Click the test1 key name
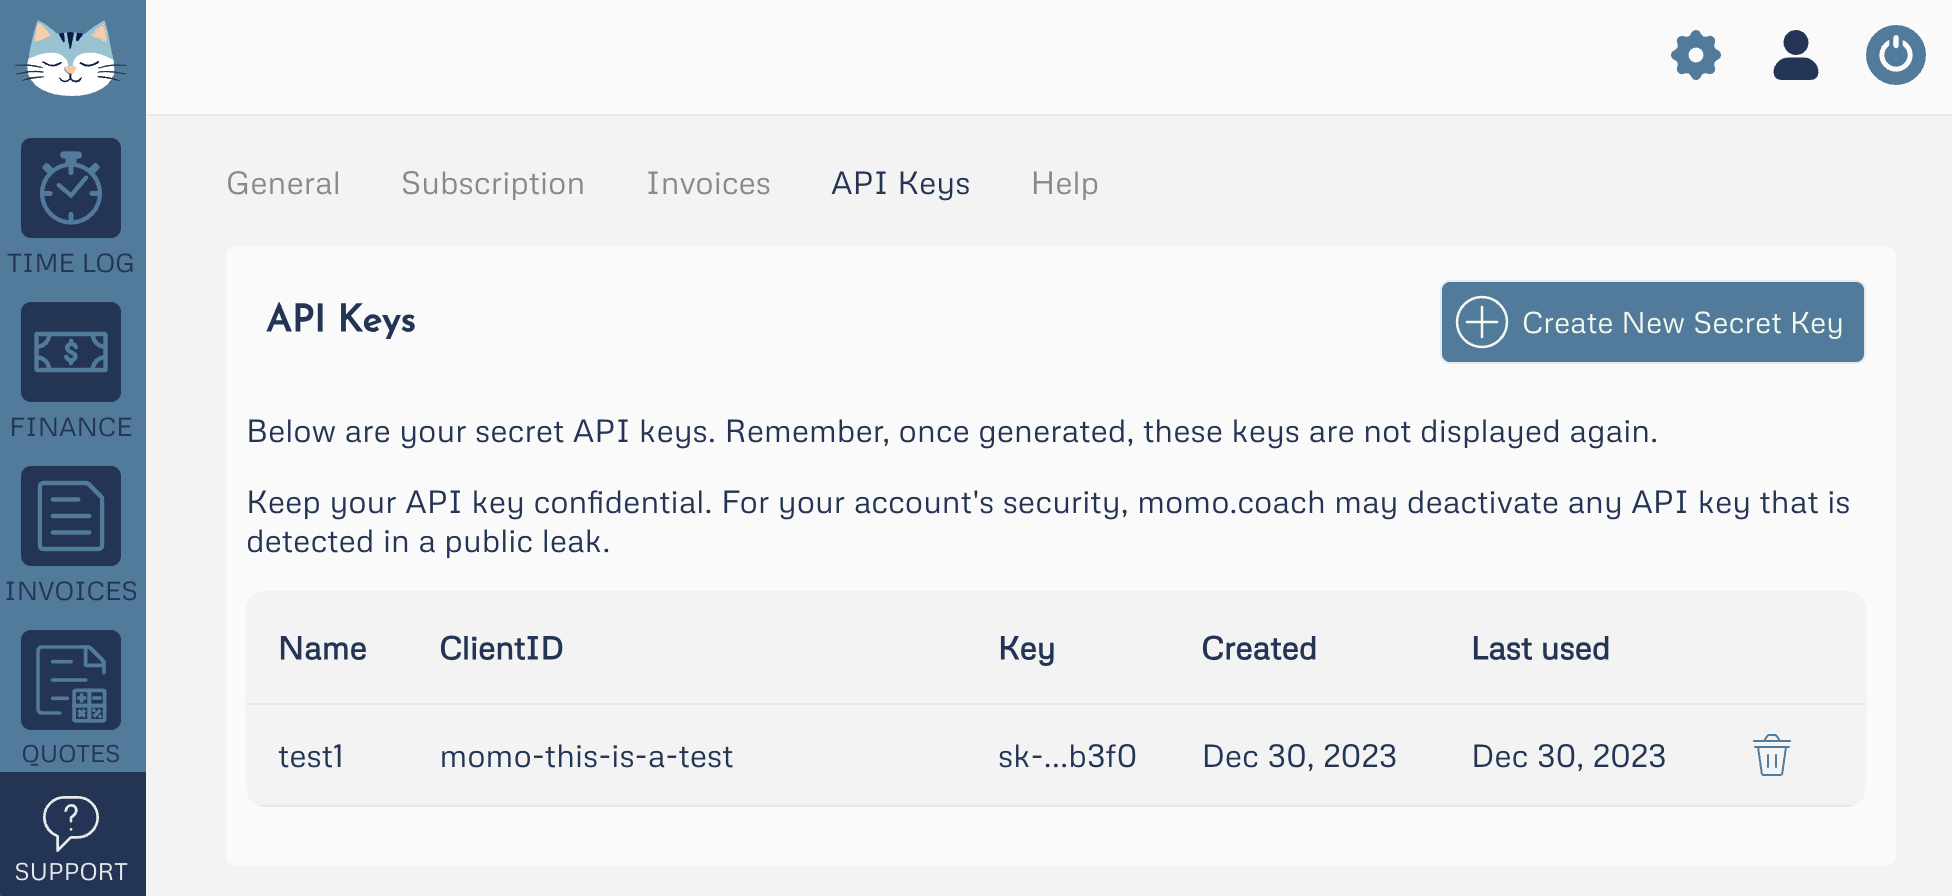 click(x=311, y=756)
